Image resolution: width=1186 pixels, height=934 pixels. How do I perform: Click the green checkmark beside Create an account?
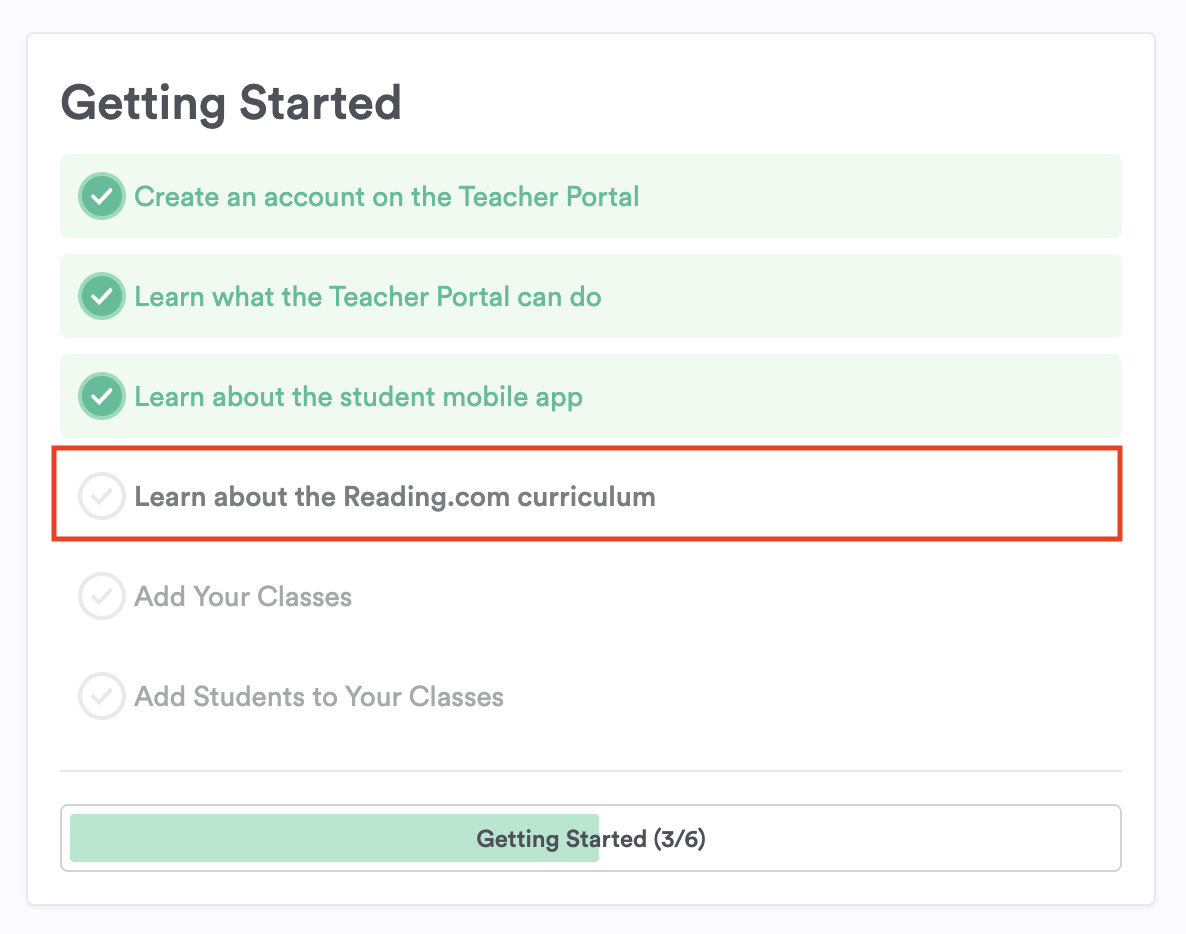pos(101,196)
